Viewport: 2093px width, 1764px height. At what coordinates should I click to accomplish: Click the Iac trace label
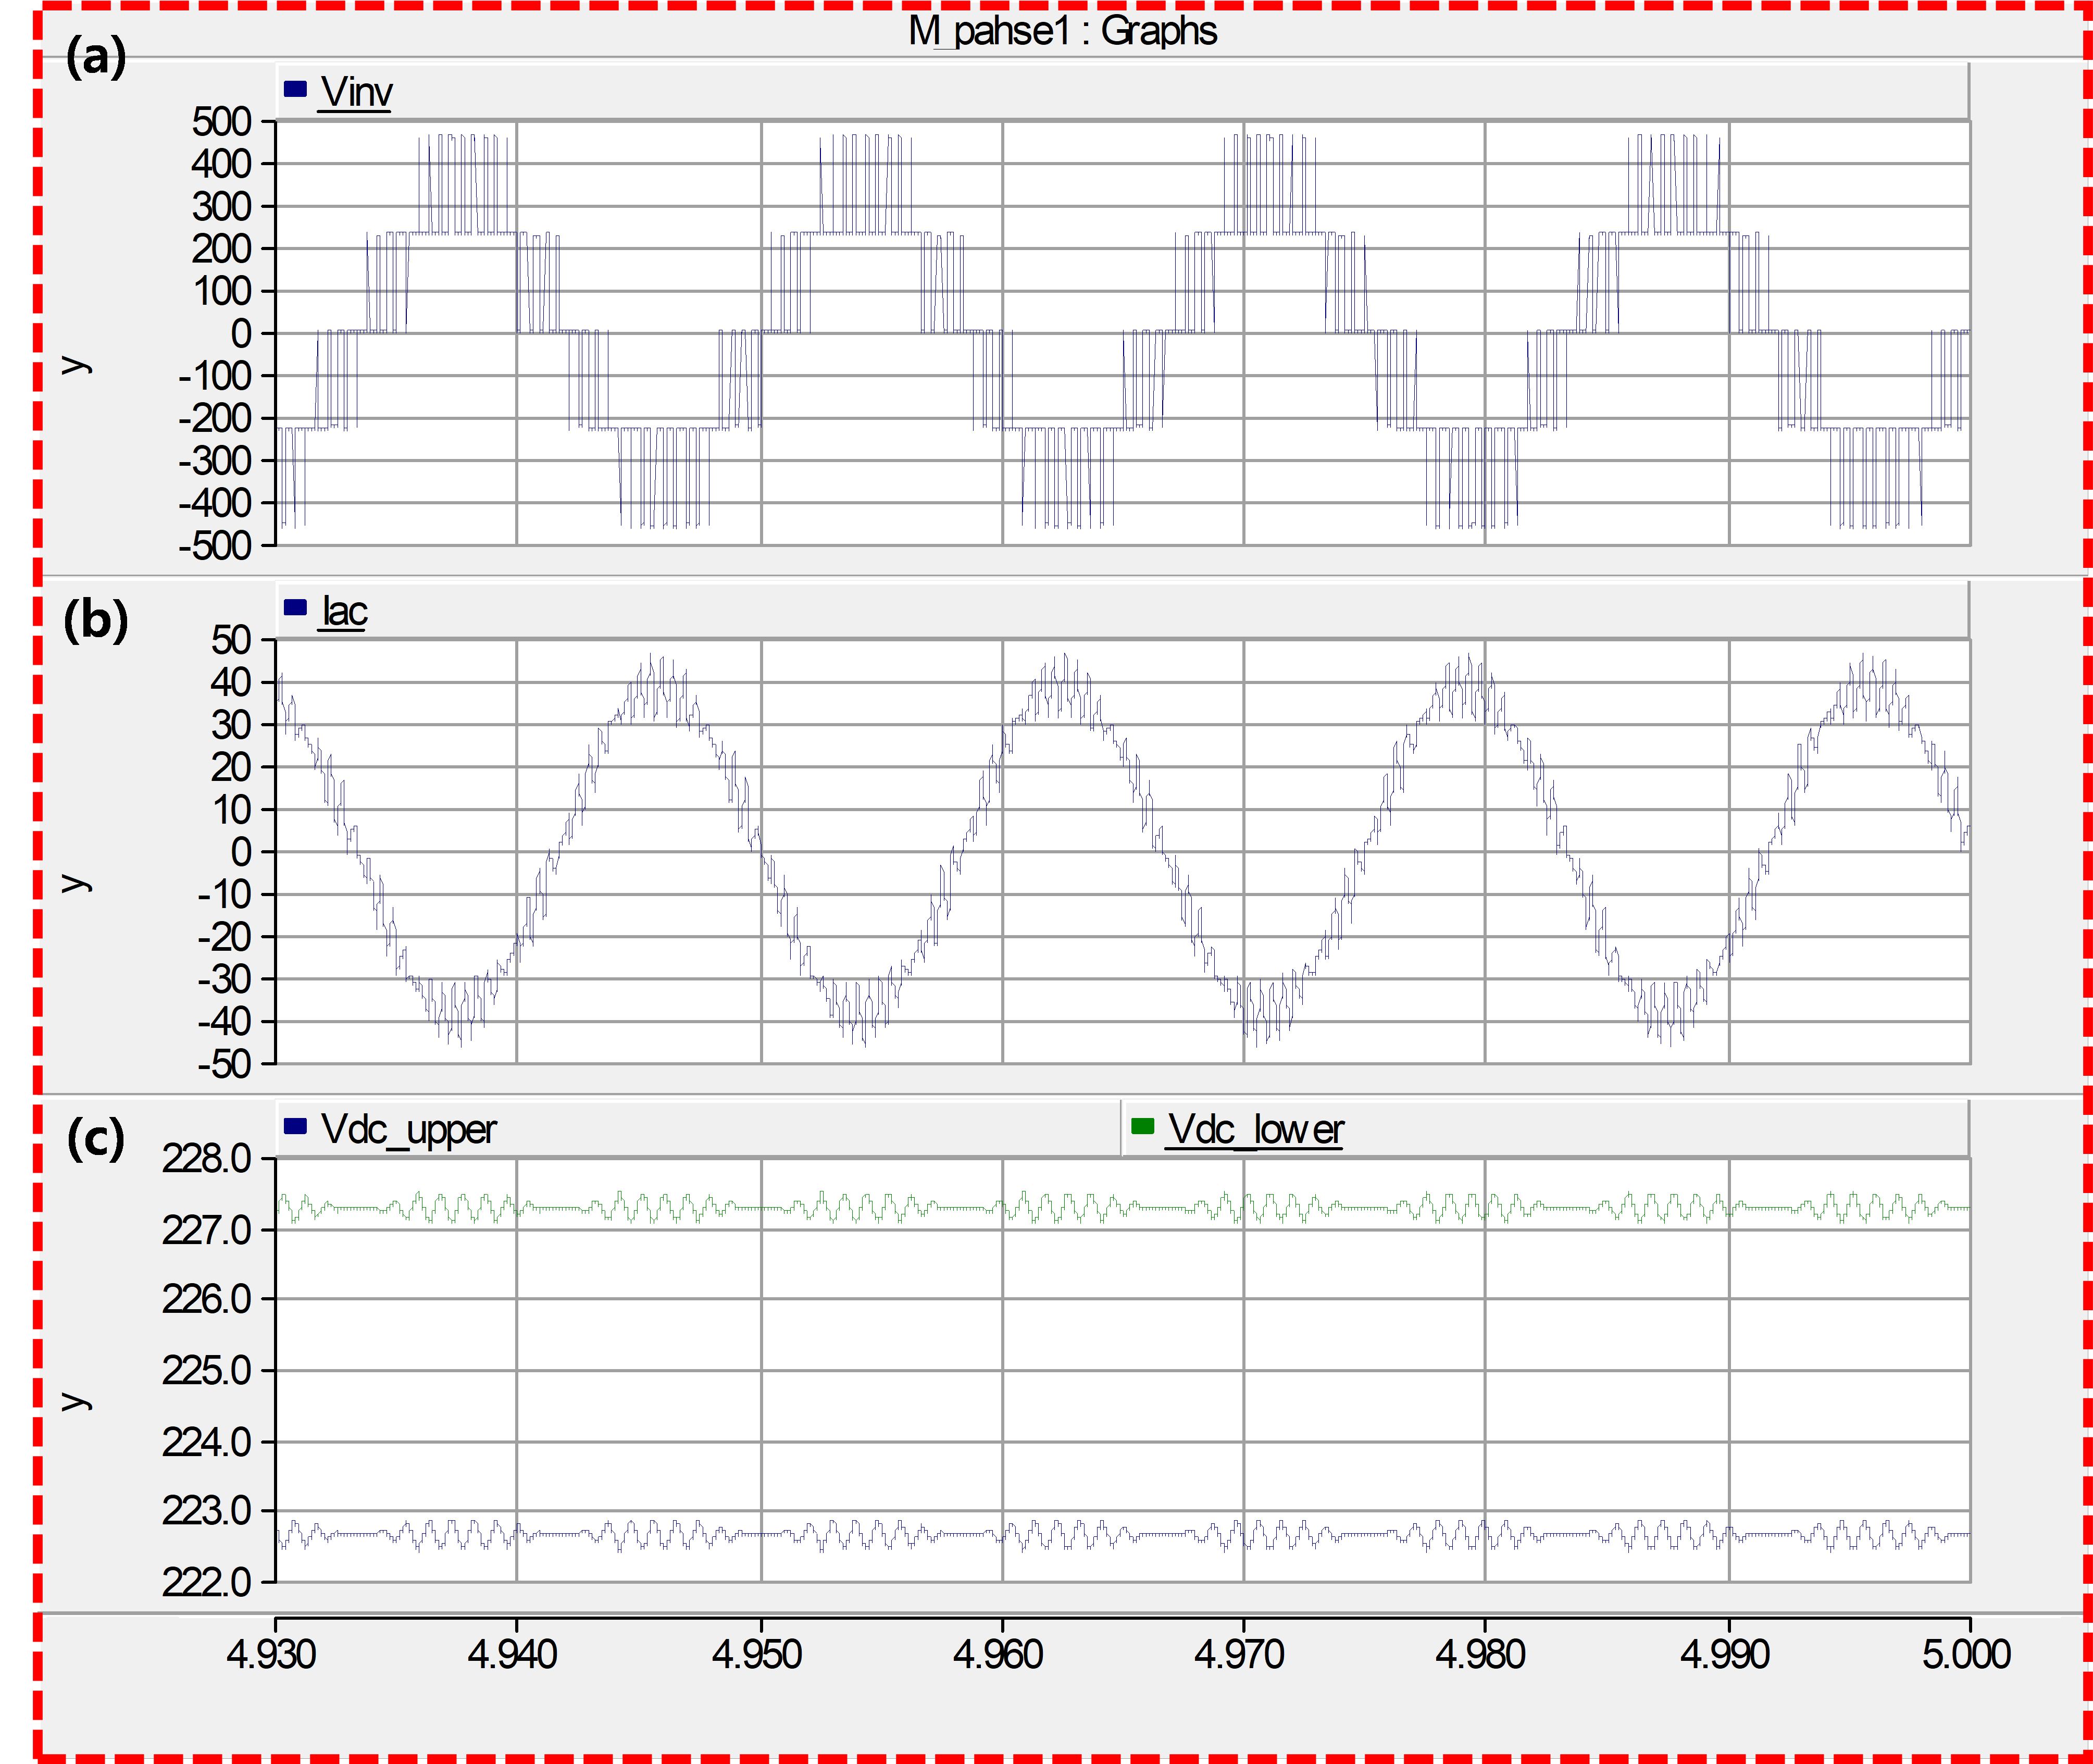click(x=344, y=611)
